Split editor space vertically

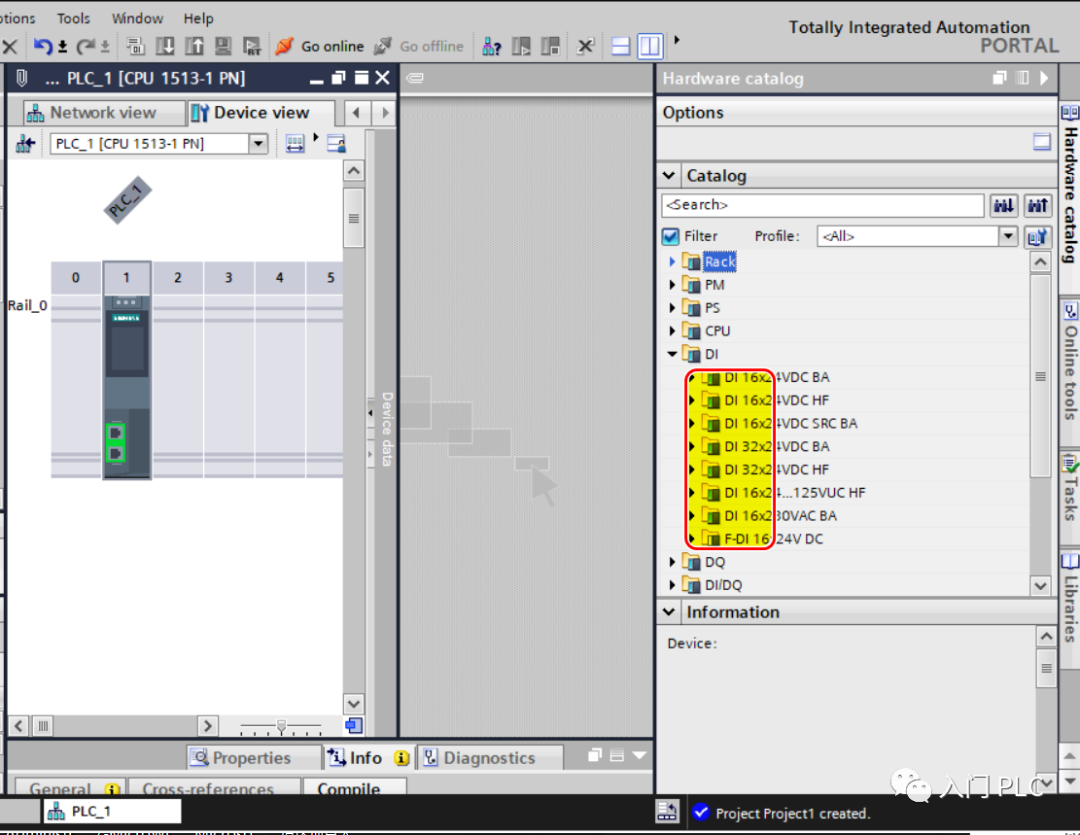(650, 46)
